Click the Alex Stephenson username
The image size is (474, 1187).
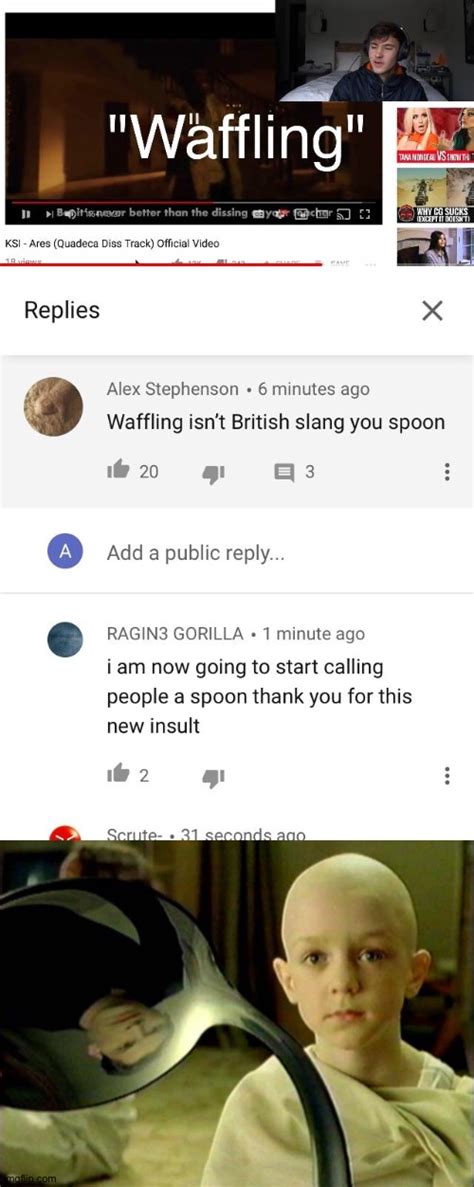click(x=173, y=389)
